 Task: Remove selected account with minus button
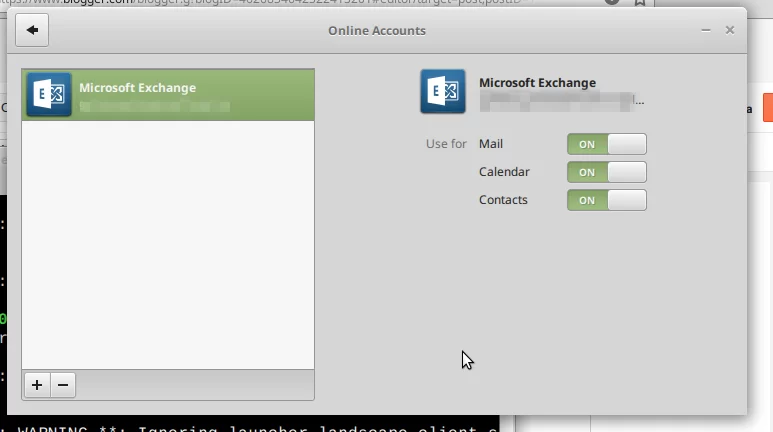(x=63, y=385)
